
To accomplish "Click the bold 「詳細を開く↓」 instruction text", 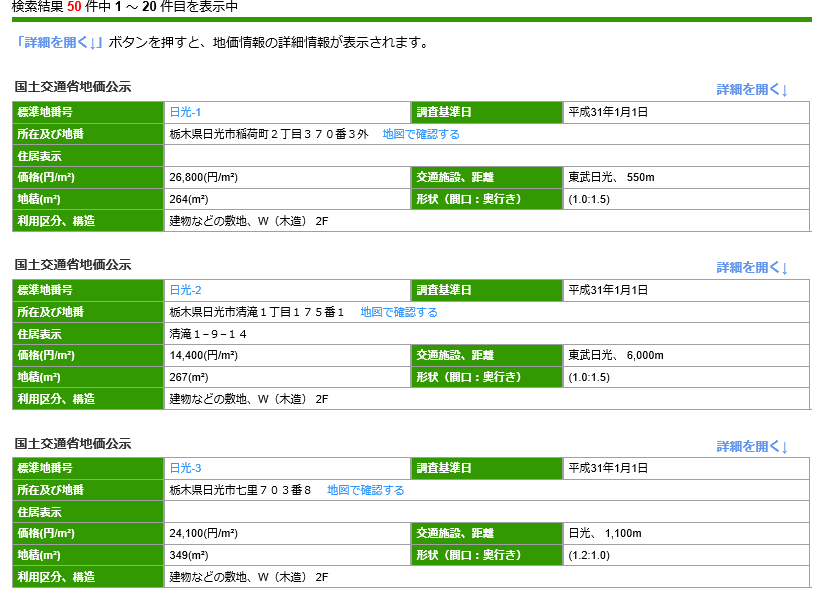I will click(x=60, y=43).
